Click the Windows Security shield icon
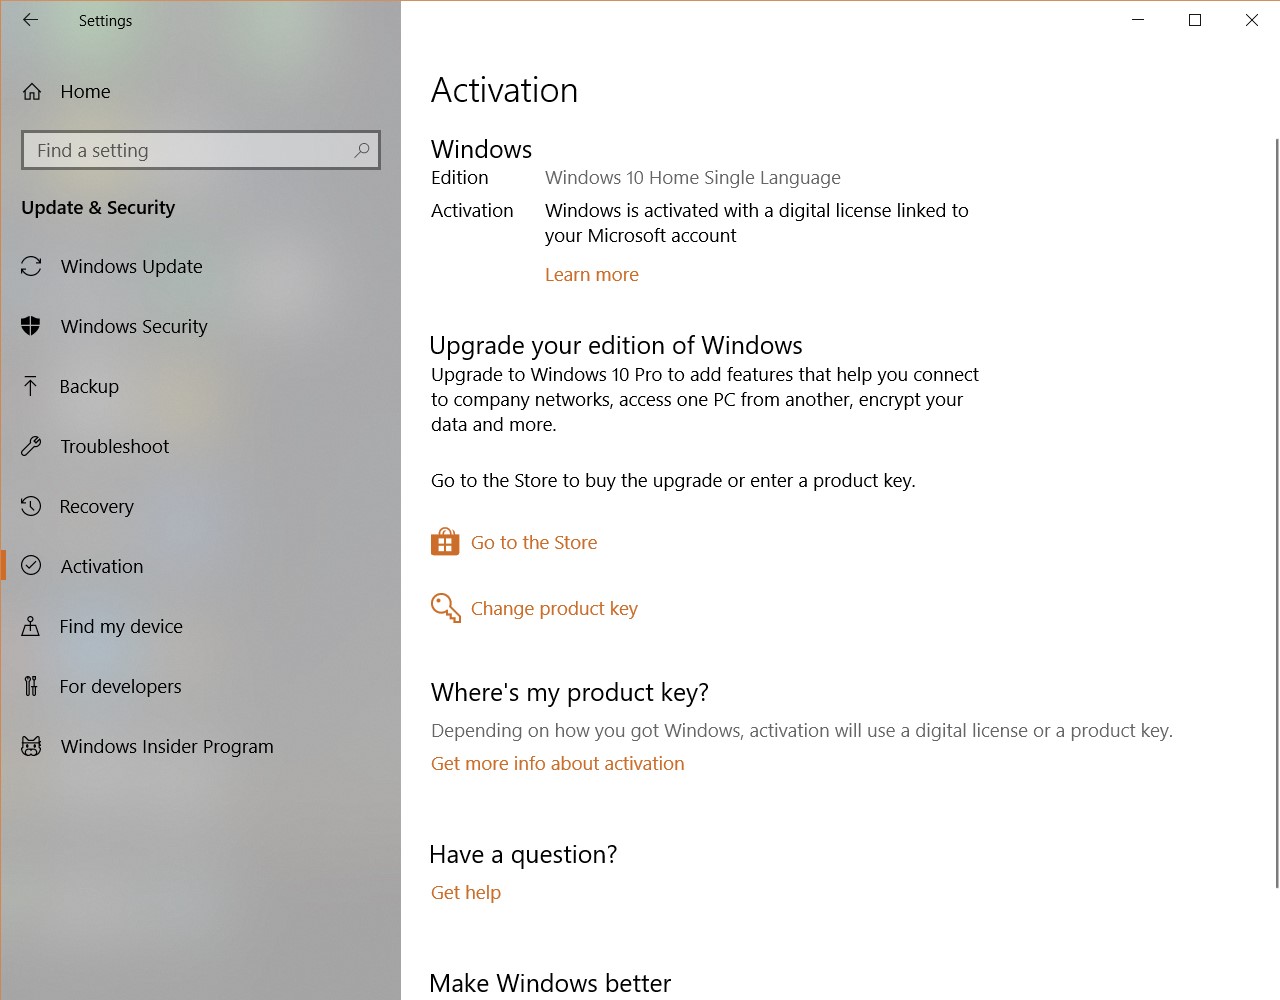This screenshot has height=1000, width=1280. click(x=31, y=326)
